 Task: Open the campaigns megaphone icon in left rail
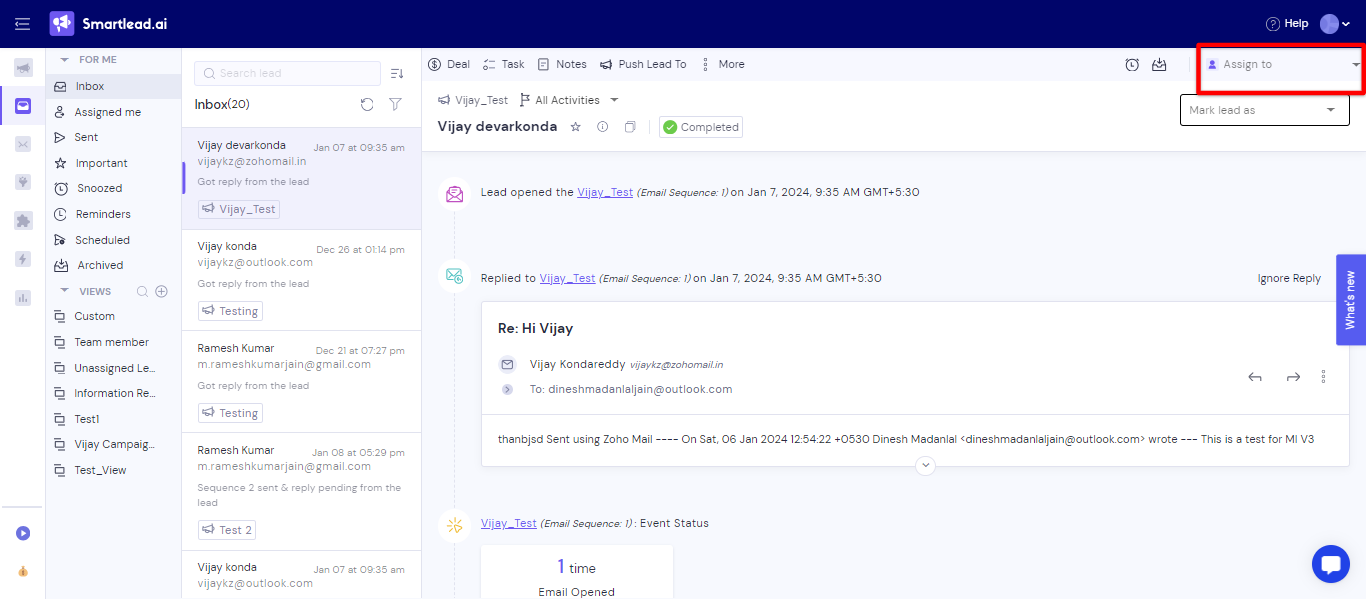(22, 68)
